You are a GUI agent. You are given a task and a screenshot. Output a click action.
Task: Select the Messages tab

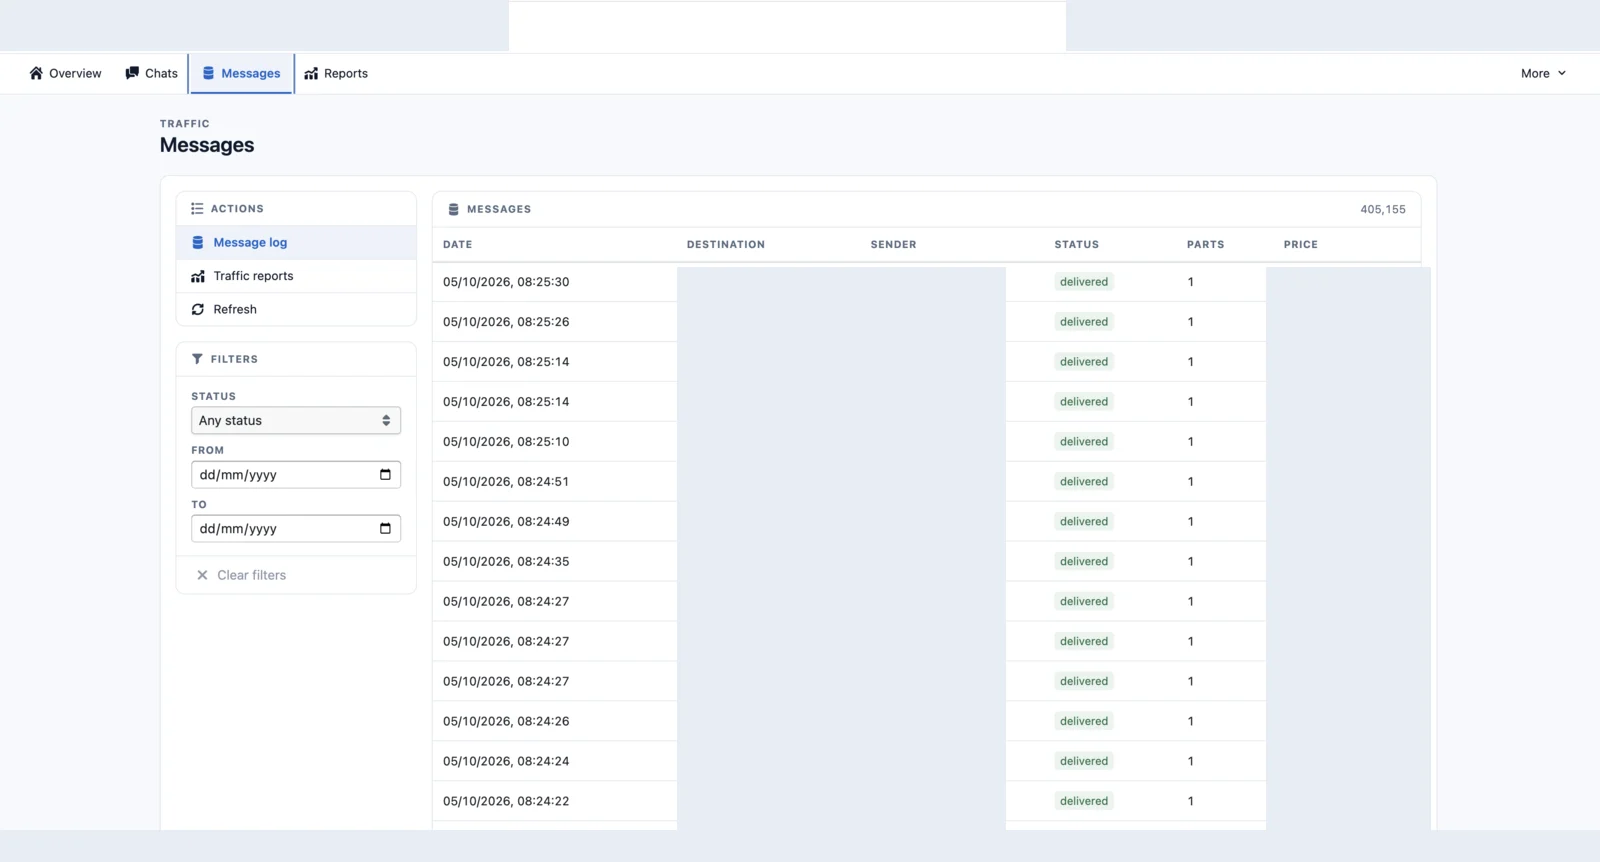[x=241, y=73]
